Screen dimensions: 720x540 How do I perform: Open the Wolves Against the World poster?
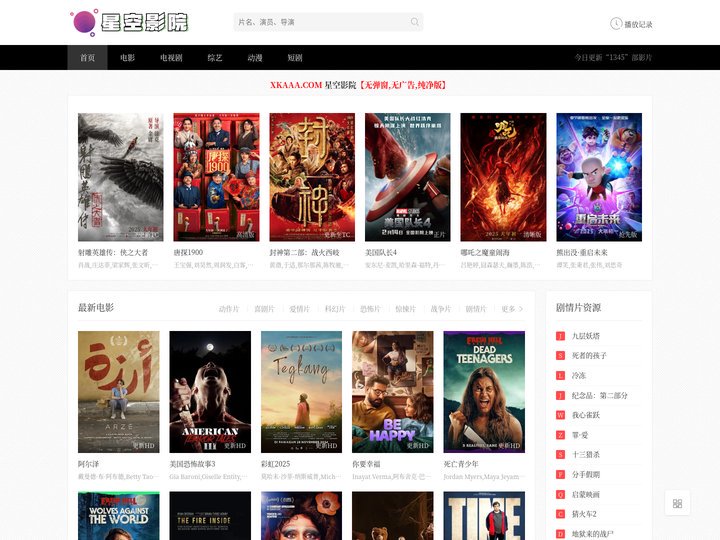pos(118,516)
